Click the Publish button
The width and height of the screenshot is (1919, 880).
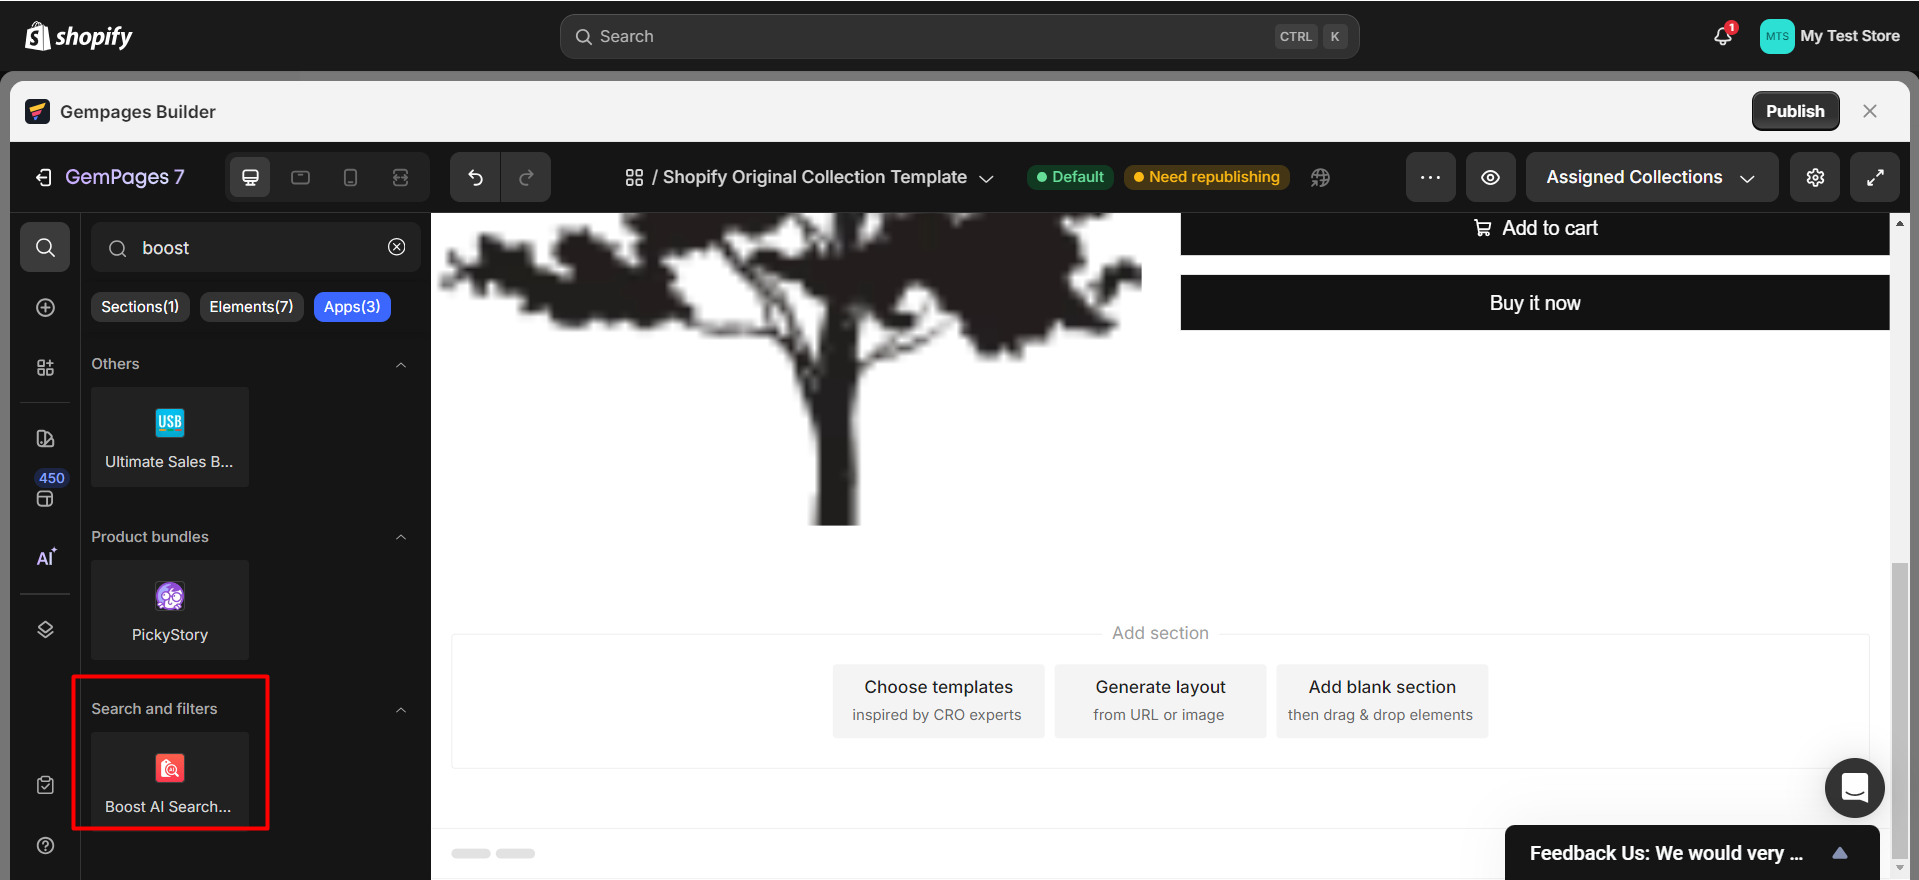pos(1795,111)
